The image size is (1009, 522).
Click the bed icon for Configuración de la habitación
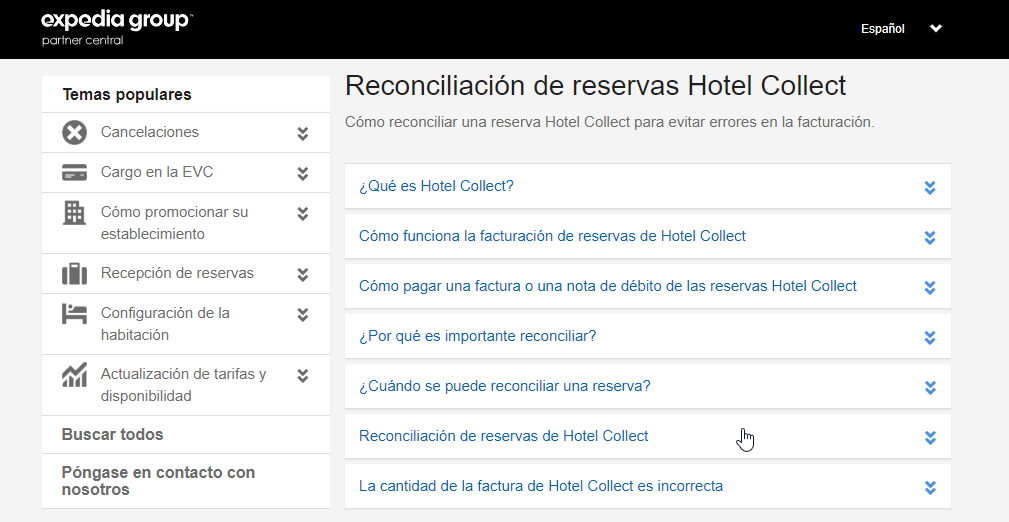[x=74, y=313]
